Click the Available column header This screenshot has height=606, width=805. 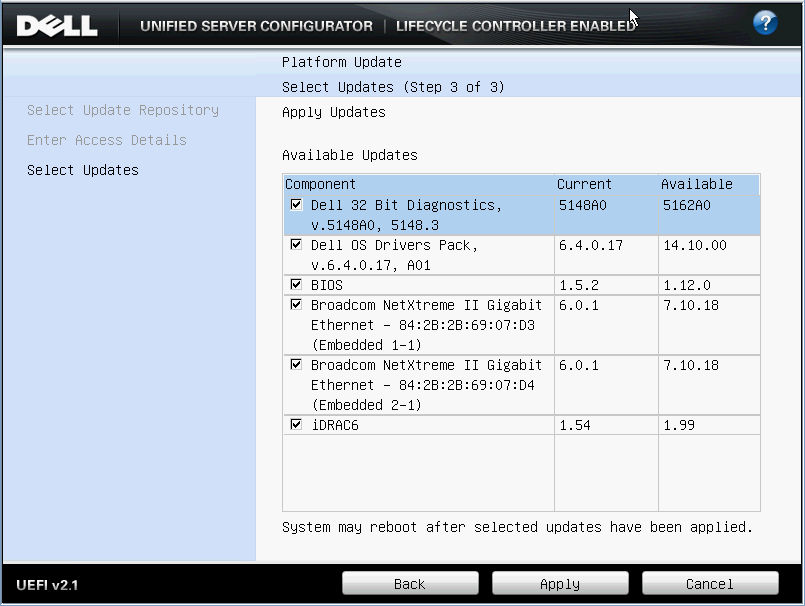pos(709,184)
